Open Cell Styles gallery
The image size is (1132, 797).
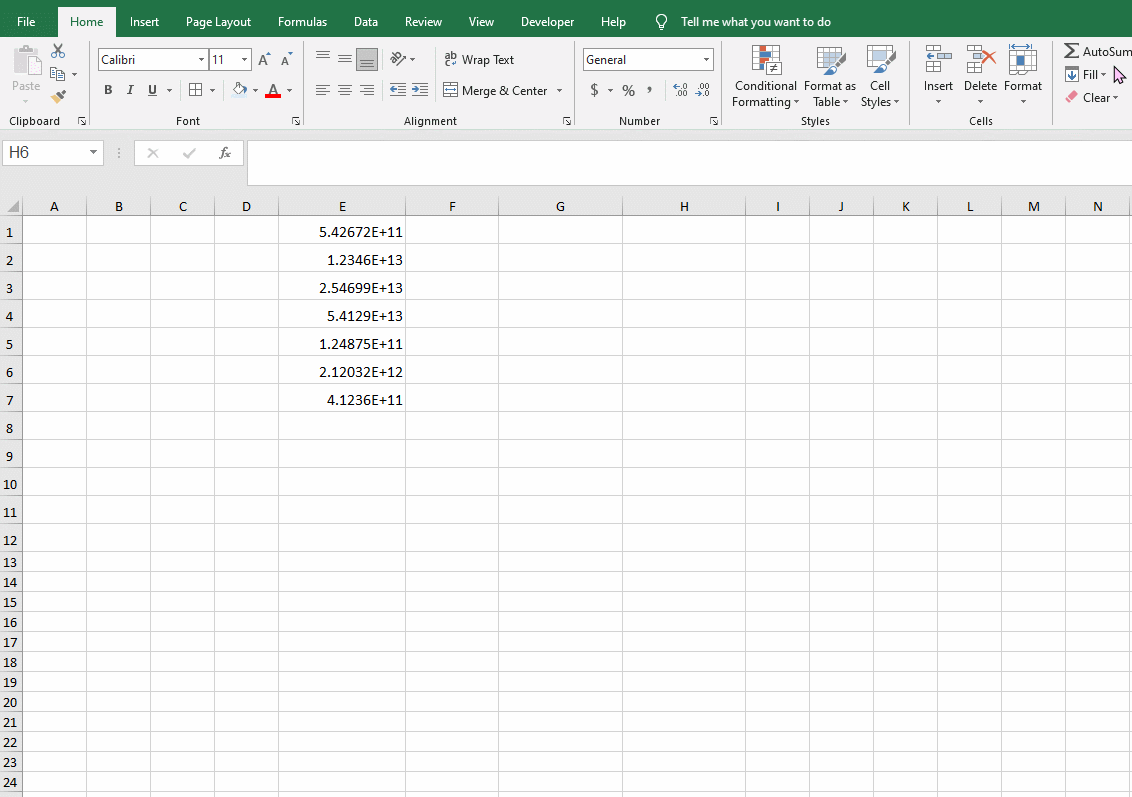880,77
